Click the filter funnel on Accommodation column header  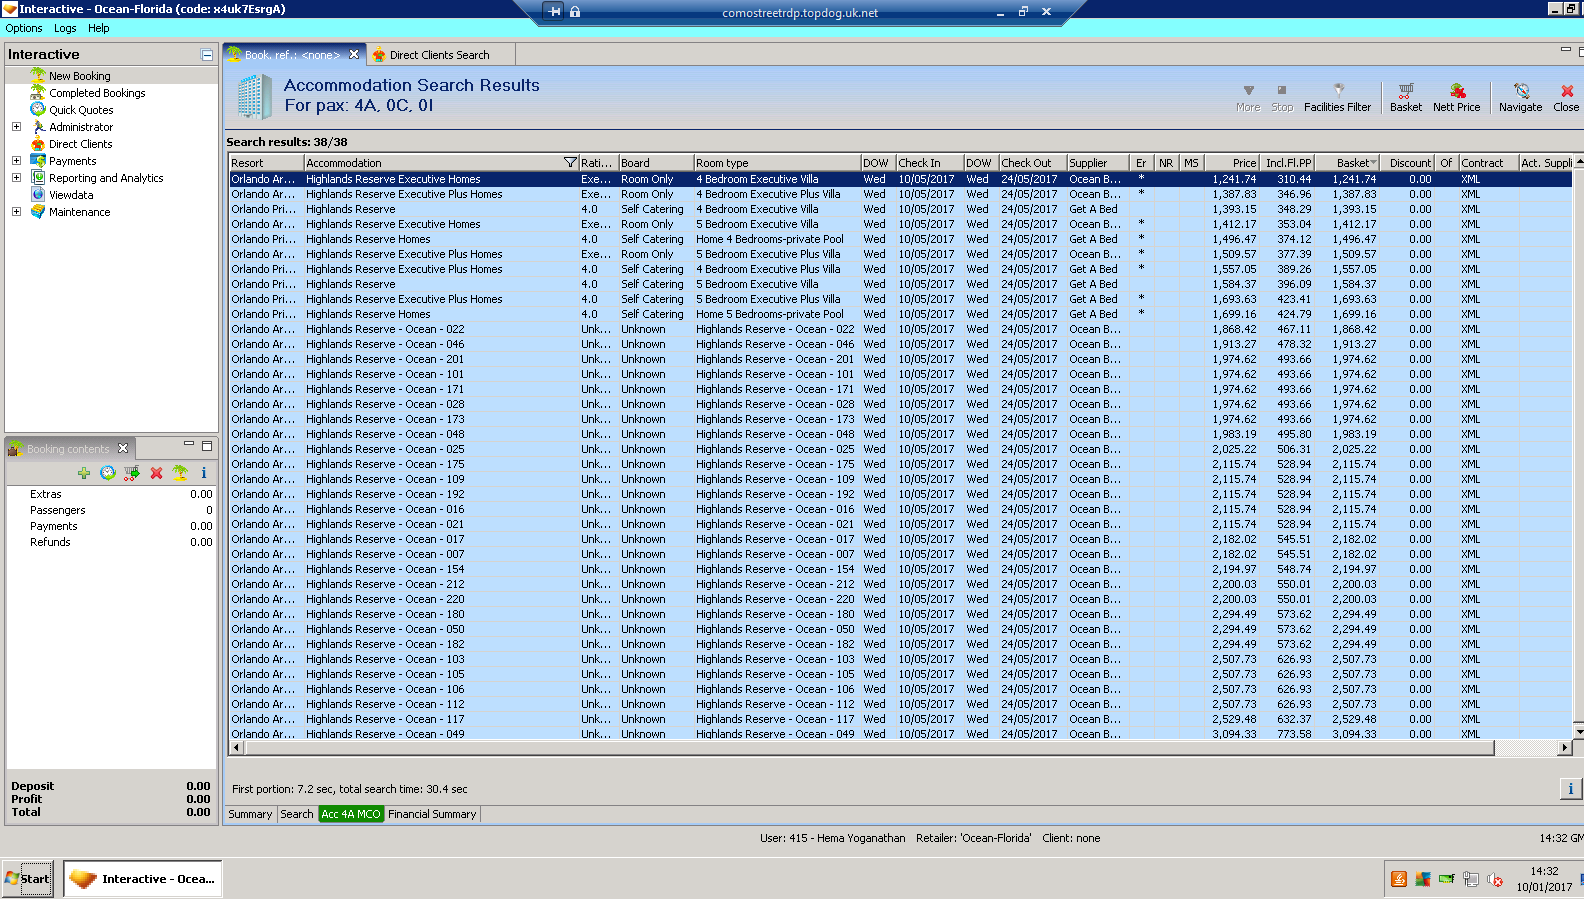click(x=570, y=162)
